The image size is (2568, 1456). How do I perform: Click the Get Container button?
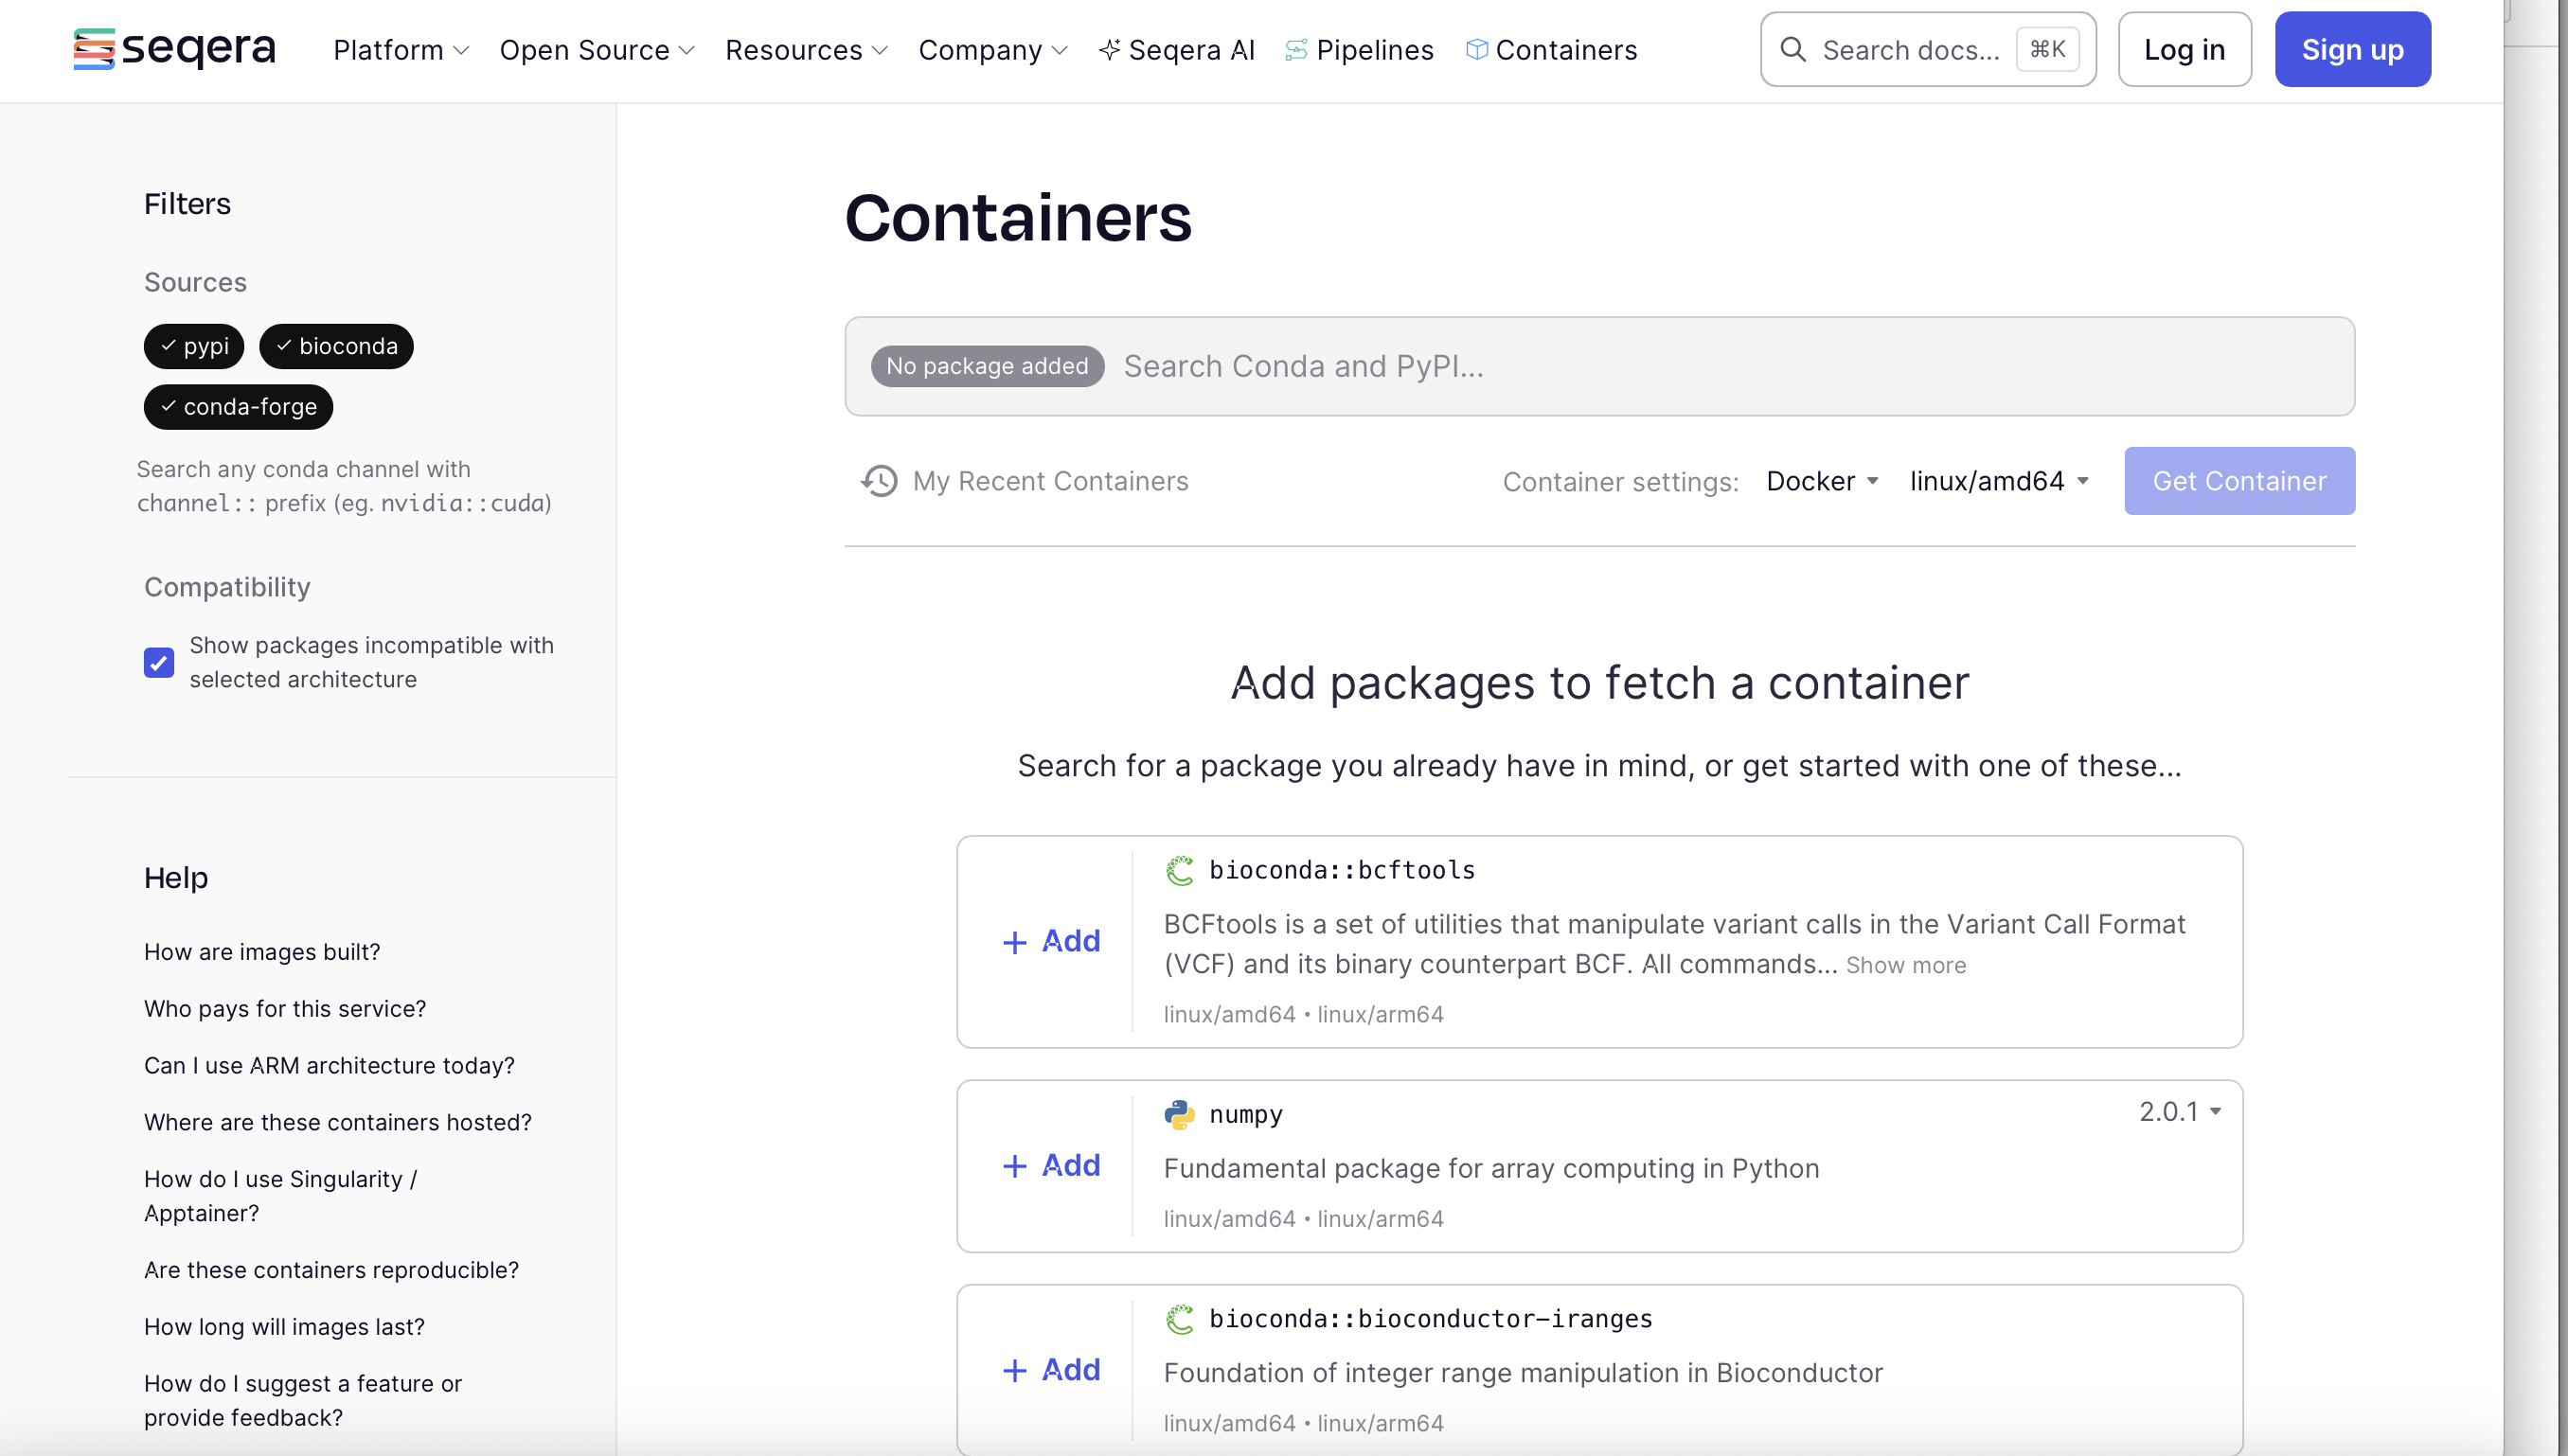(x=2239, y=481)
